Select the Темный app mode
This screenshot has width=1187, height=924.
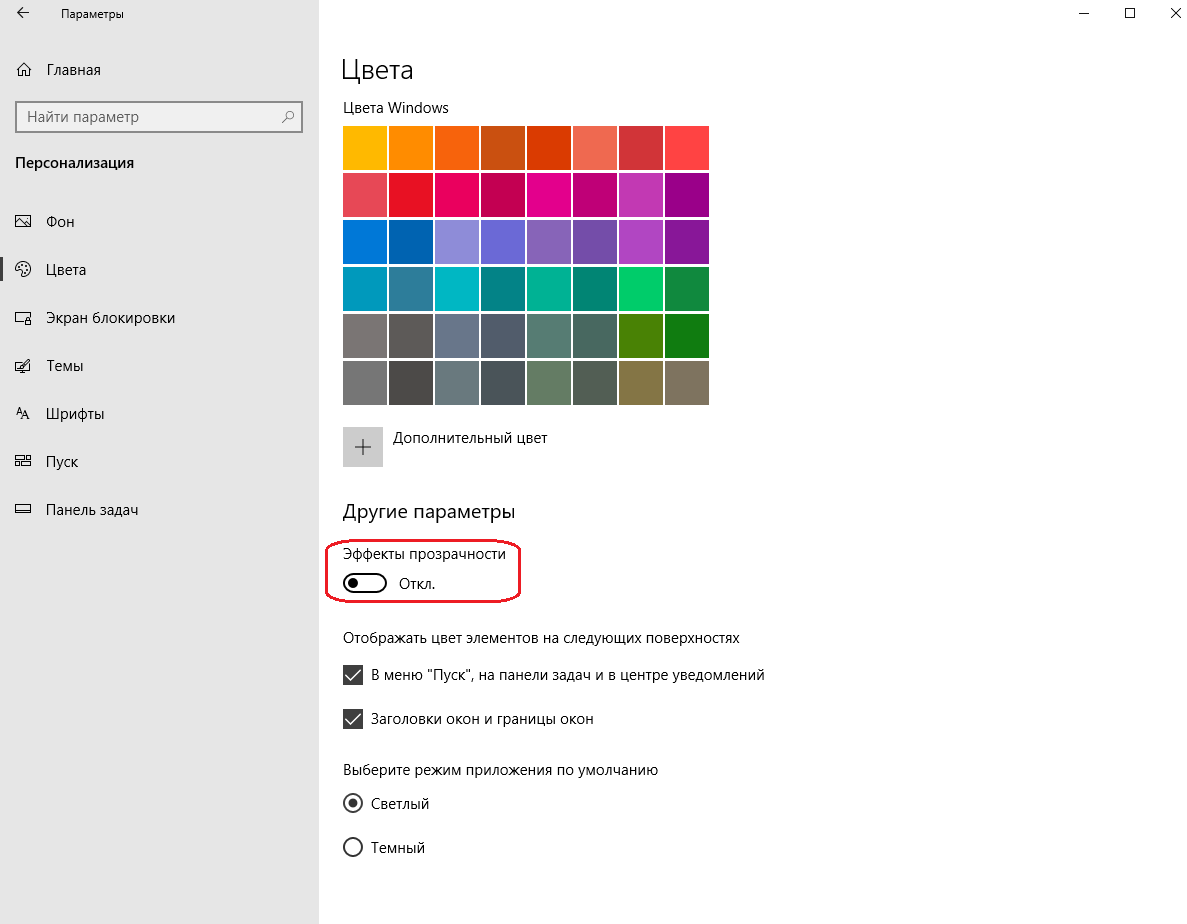[x=353, y=847]
